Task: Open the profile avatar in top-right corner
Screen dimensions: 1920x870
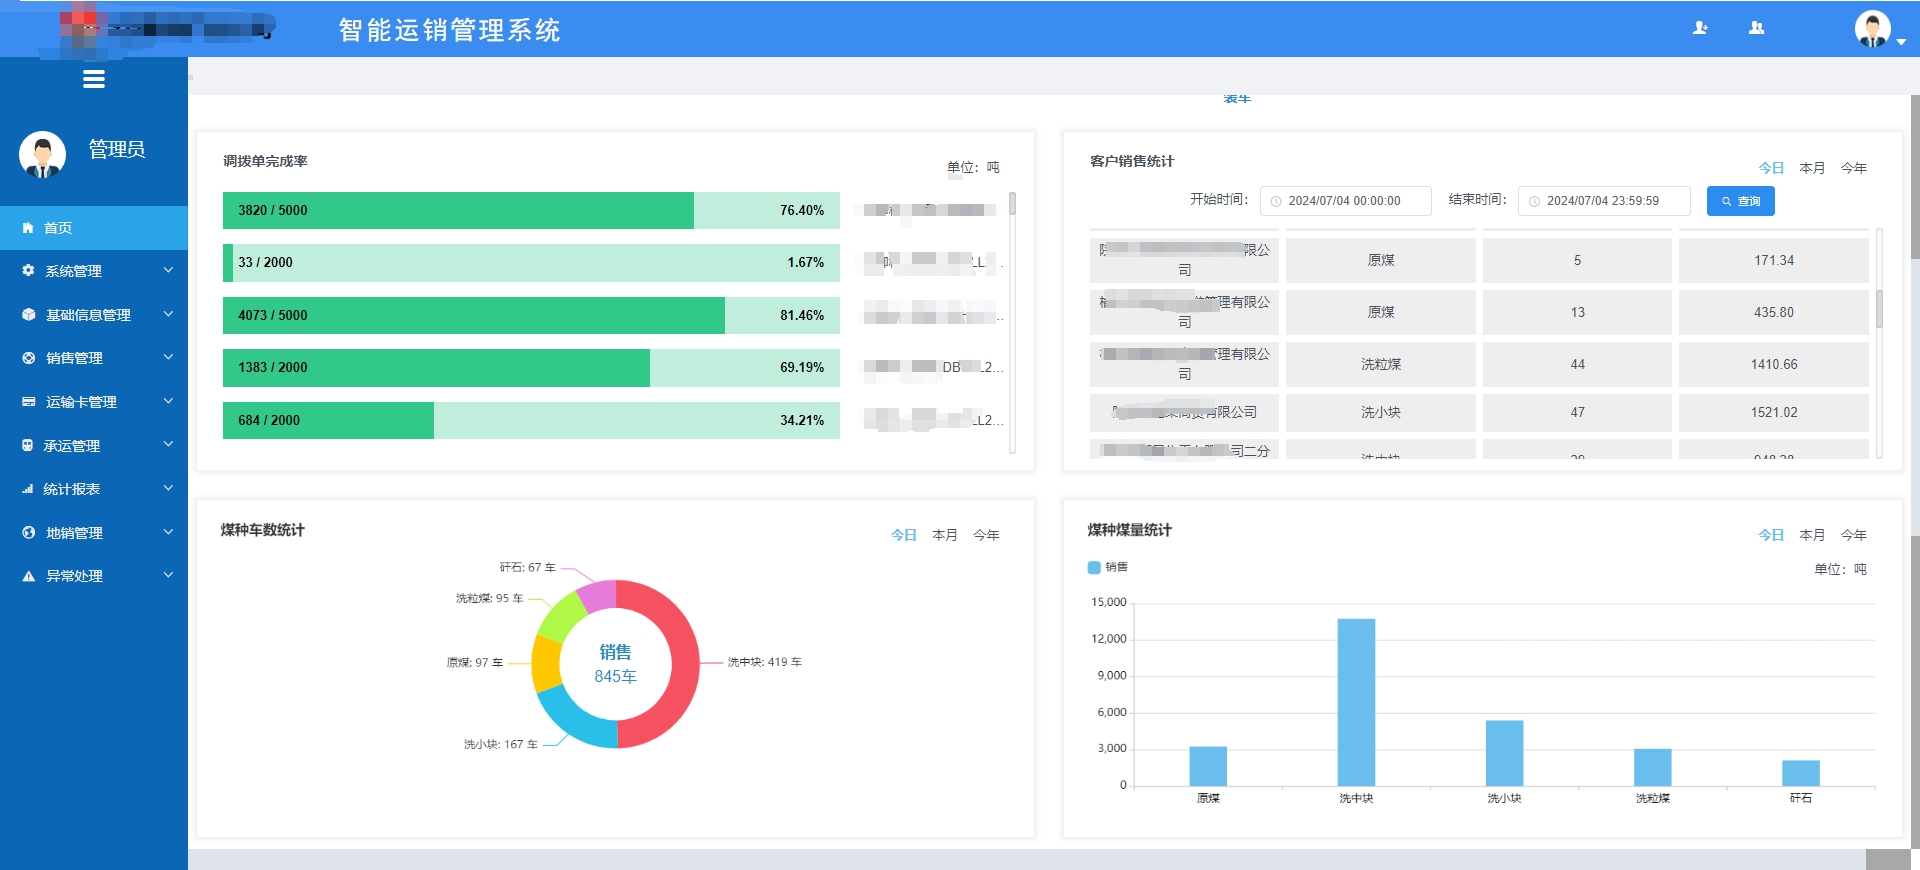Action: coord(1872,28)
